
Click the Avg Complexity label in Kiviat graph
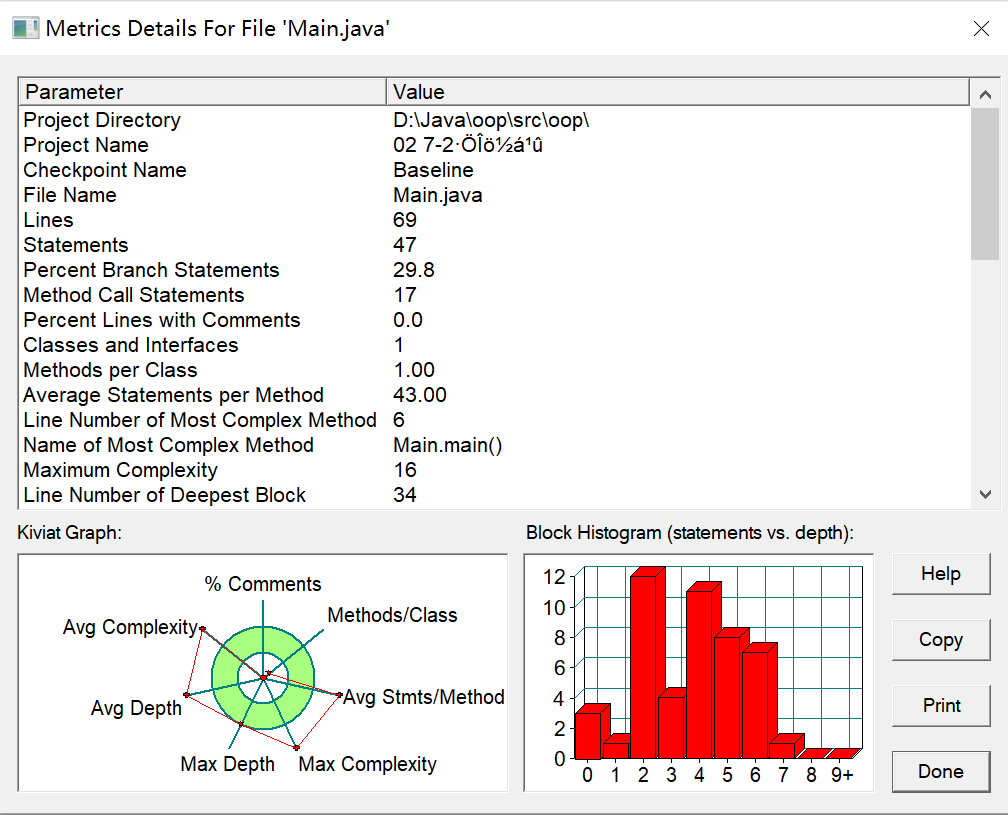130,627
